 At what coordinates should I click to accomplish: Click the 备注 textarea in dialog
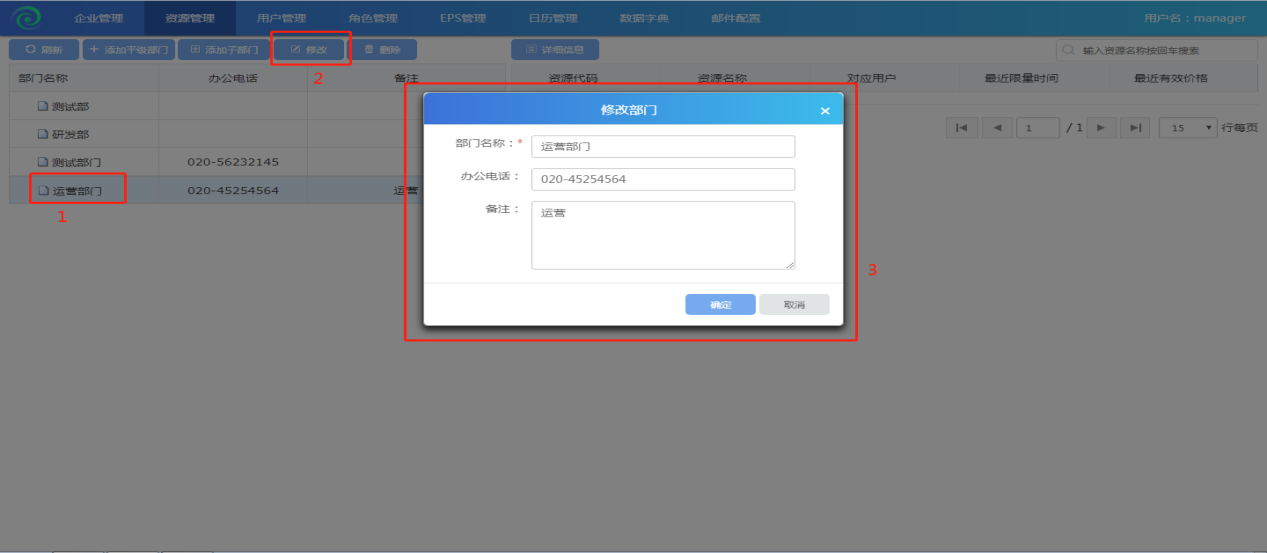[663, 235]
